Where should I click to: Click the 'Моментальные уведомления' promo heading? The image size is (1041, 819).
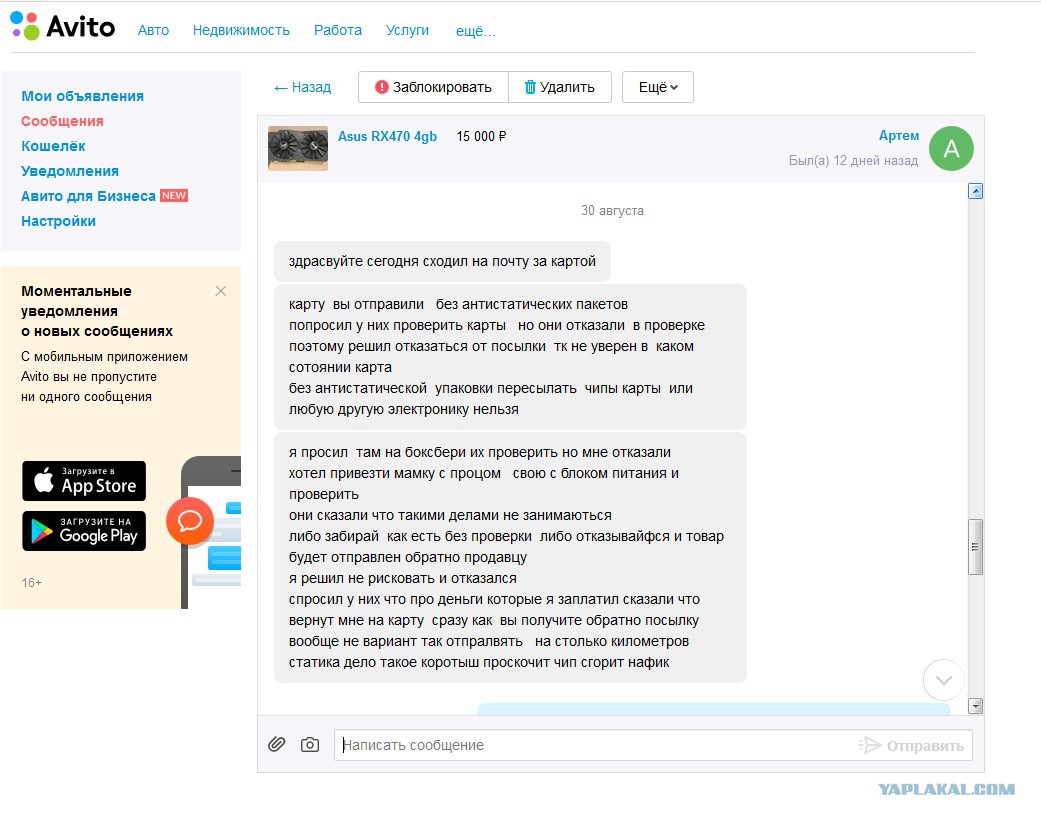tap(97, 311)
